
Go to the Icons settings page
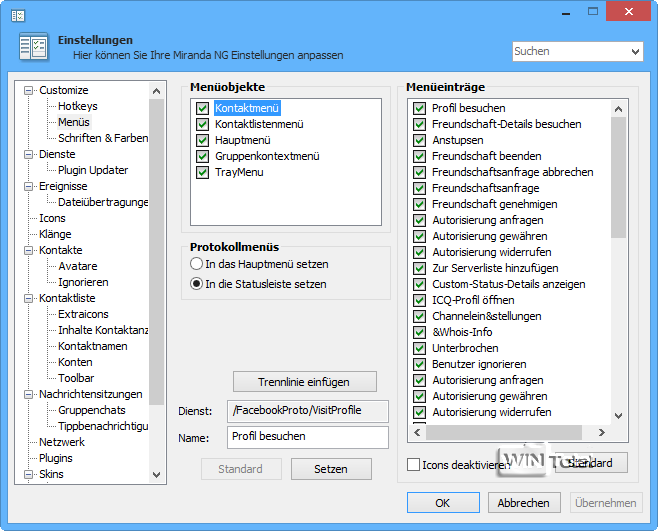(52, 218)
